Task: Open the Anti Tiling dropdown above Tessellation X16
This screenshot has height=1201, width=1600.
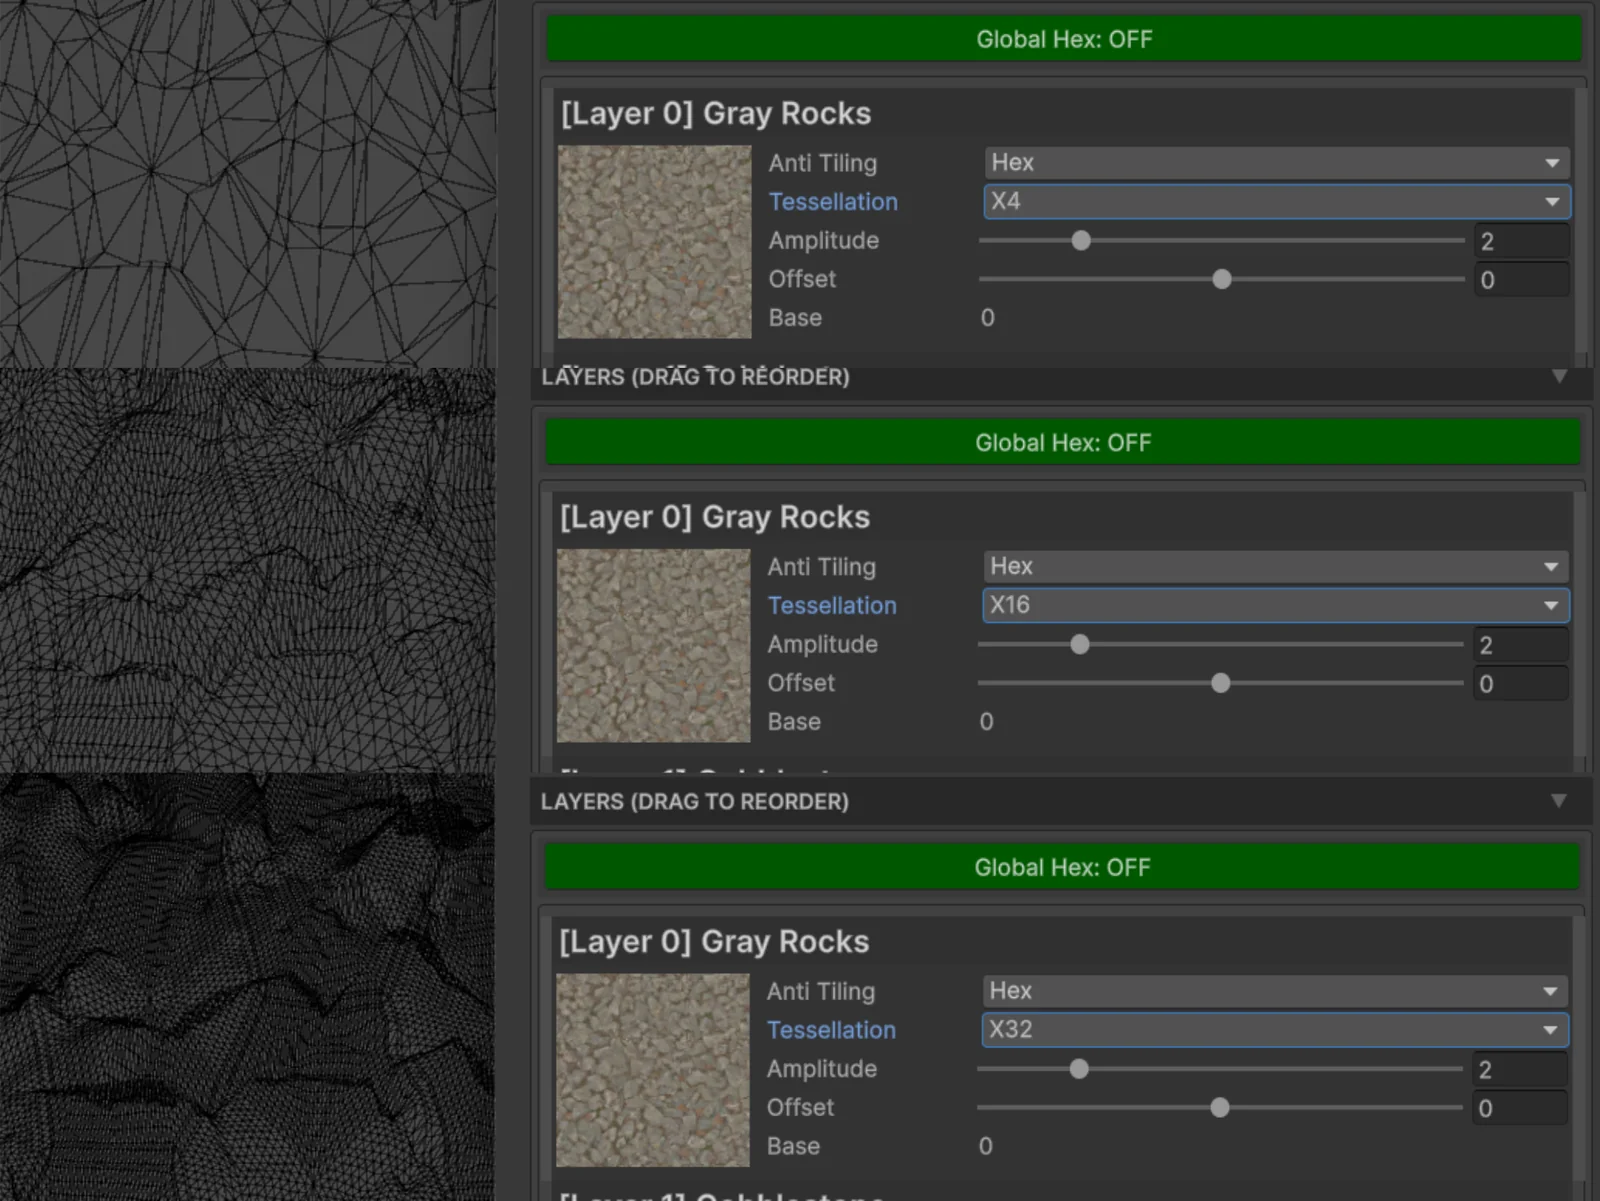Action: [x=1276, y=566]
